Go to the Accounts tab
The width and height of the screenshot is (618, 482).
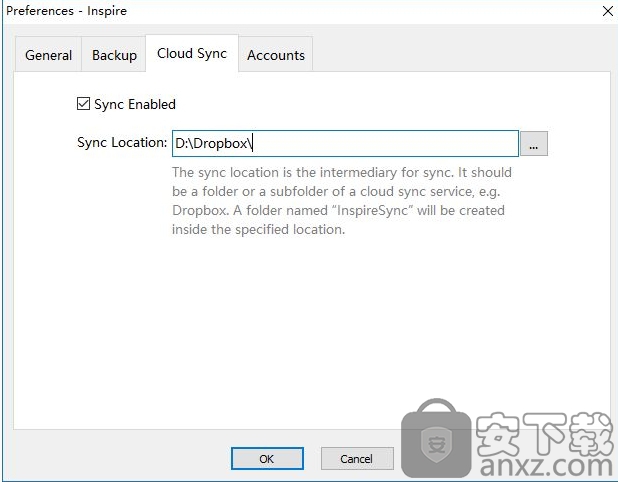(x=276, y=55)
